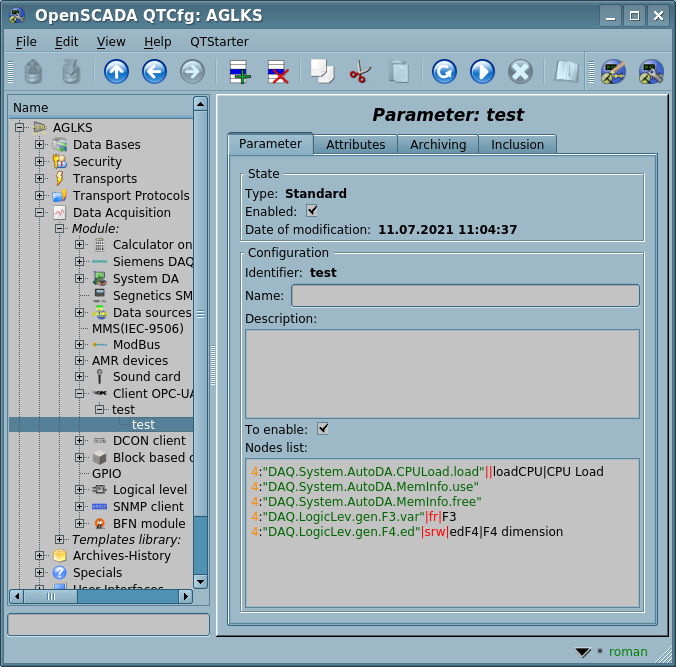
Task: Switch to the Archiving tab
Action: [438, 144]
